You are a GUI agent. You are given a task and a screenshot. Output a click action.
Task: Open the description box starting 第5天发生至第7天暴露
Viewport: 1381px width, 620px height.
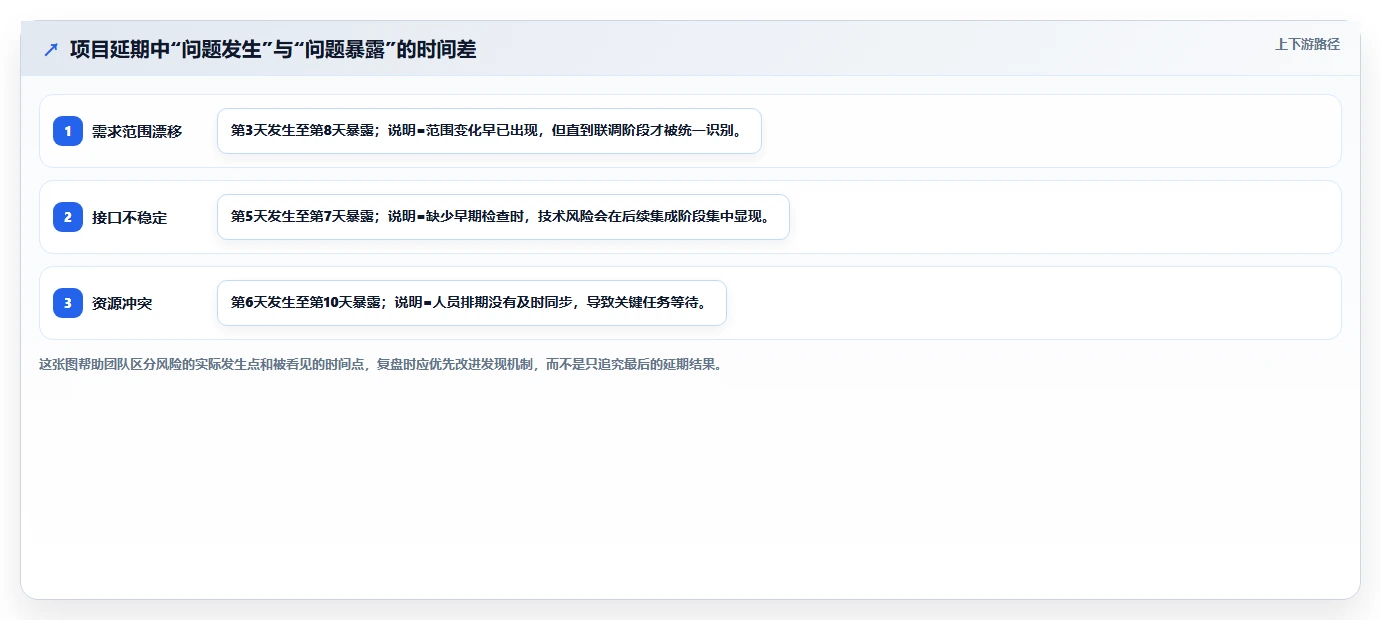[x=503, y=217]
